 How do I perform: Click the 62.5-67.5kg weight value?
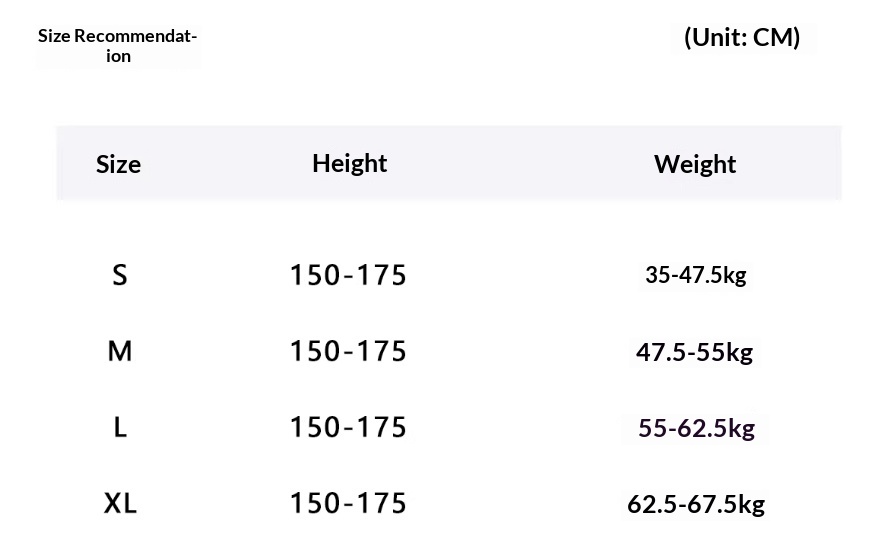(696, 504)
